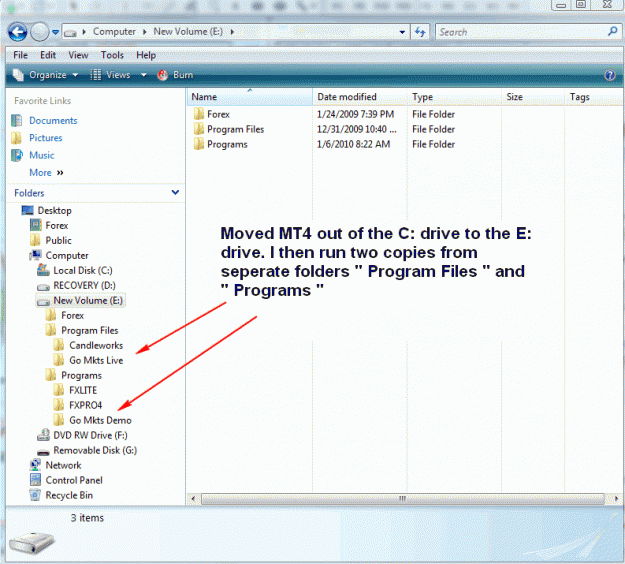Focus the Search input box
The width and height of the screenshot is (625, 564).
(x=522, y=32)
